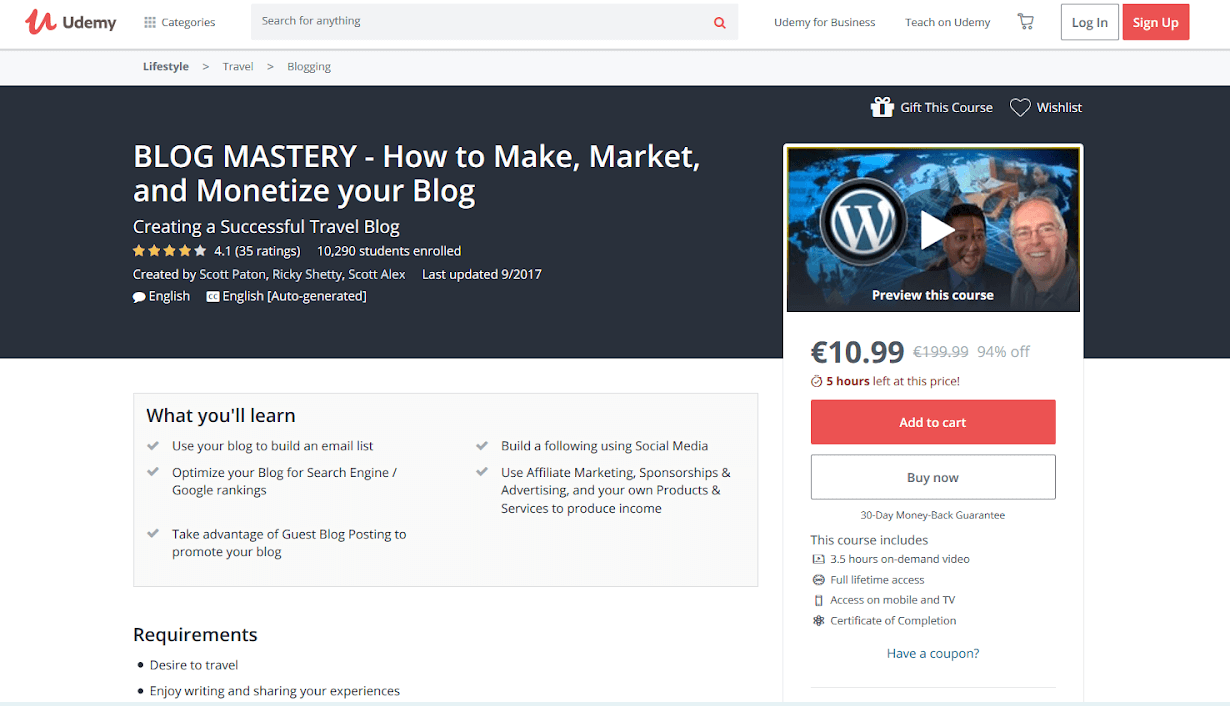
Task: Play the course preview video
Action: pos(936,230)
